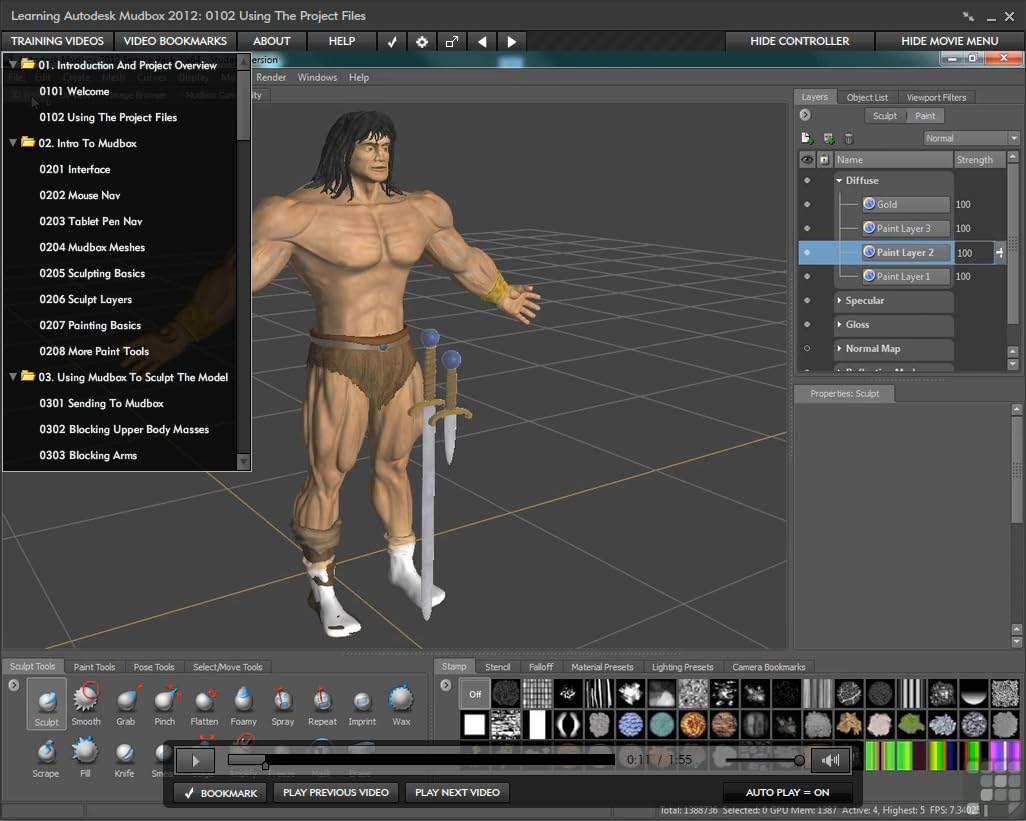The height and width of the screenshot is (821, 1026).
Task: Select the Off stamp thumbnail
Action: click(x=474, y=694)
